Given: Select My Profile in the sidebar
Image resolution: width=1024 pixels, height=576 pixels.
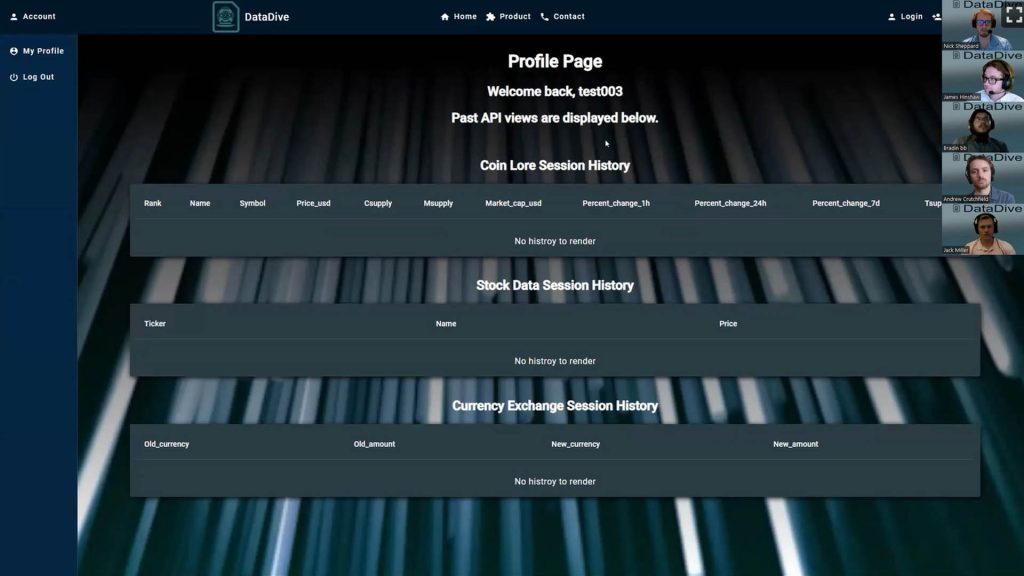Looking at the screenshot, I should tap(43, 51).
